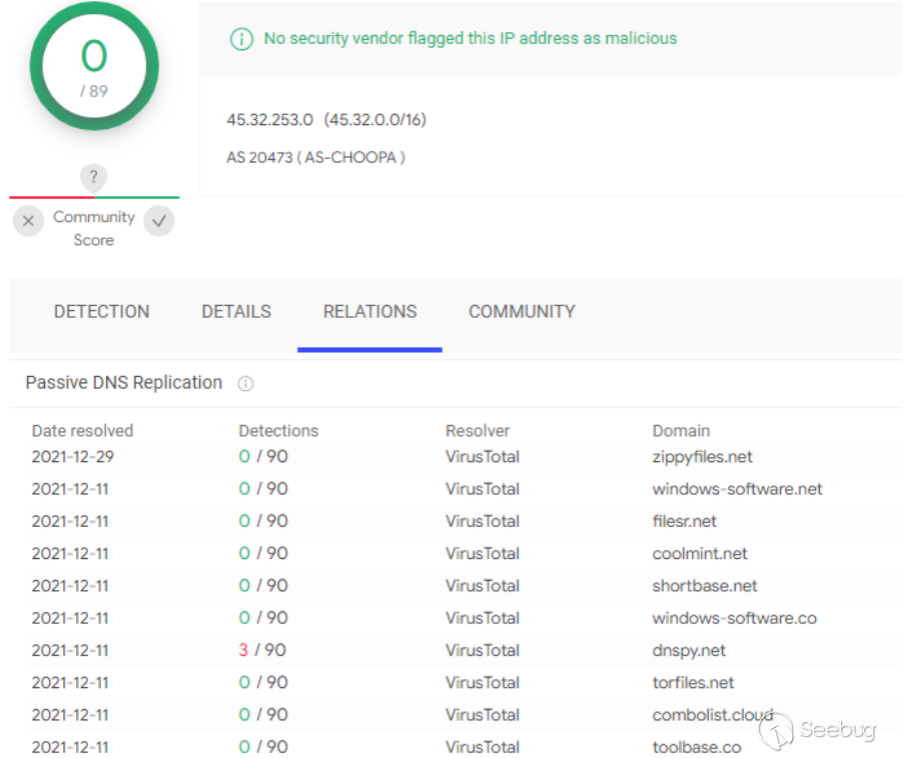Switch to the DETAILS tab
904x758 pixels.
(236, 312)
